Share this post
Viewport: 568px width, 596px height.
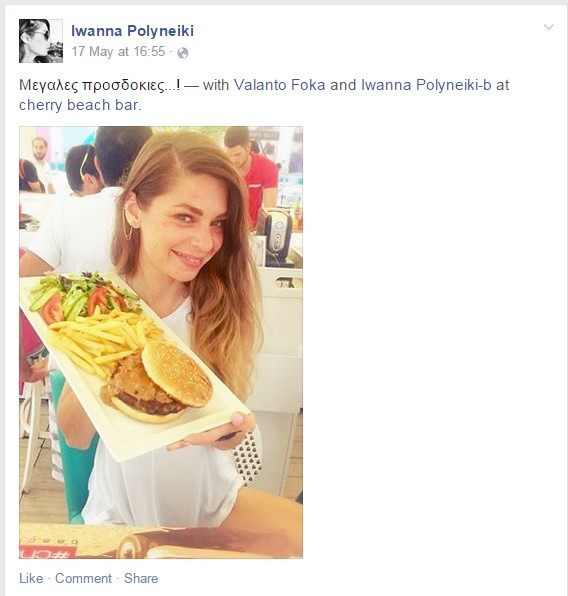[x=141, y=578]
